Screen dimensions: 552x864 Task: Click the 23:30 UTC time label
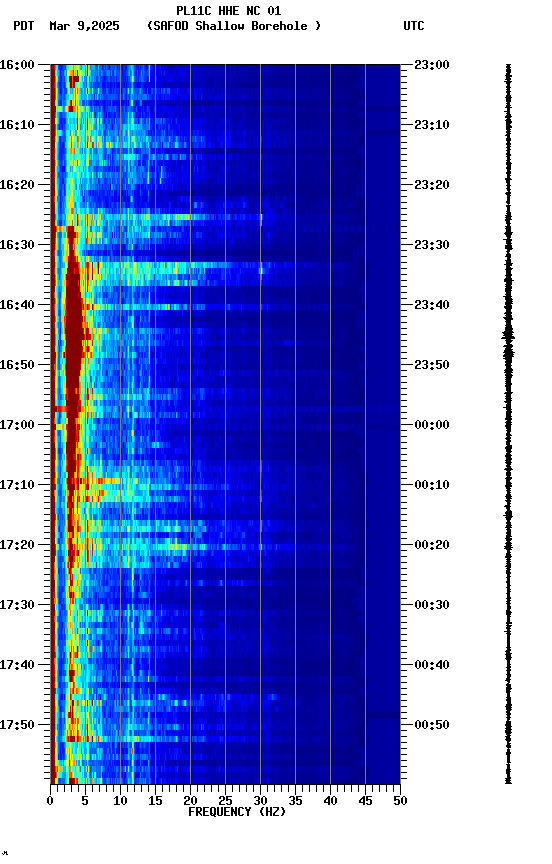pos(432,245)
